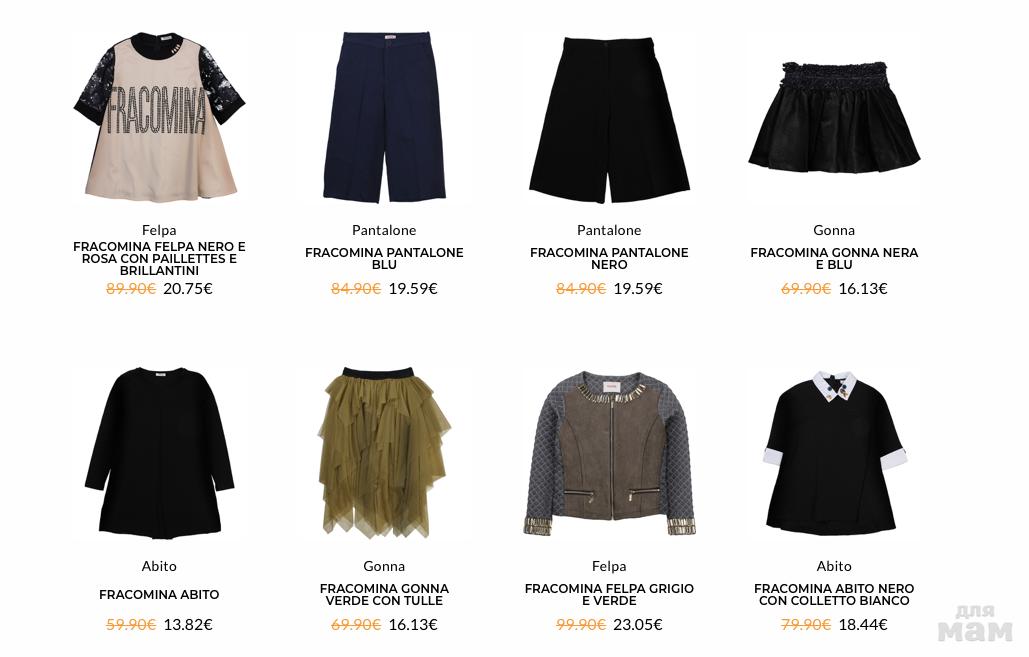Open the pink Fracomina sweatshirt product image
This screenshot has width=1029, height=657.
pyautogui.click(x=159, y=117)
